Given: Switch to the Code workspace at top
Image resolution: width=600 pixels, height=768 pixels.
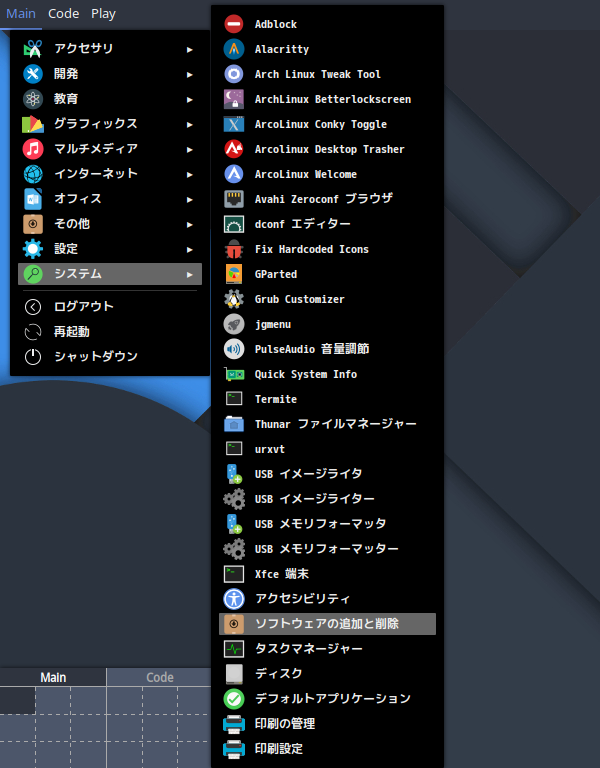Looking at the screenshot, I should click(x=63, y=14).
